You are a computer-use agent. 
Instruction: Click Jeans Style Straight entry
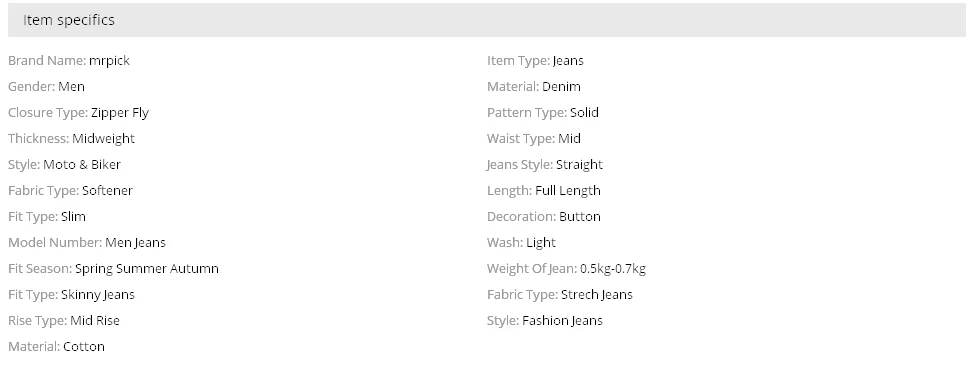[545, 165]
